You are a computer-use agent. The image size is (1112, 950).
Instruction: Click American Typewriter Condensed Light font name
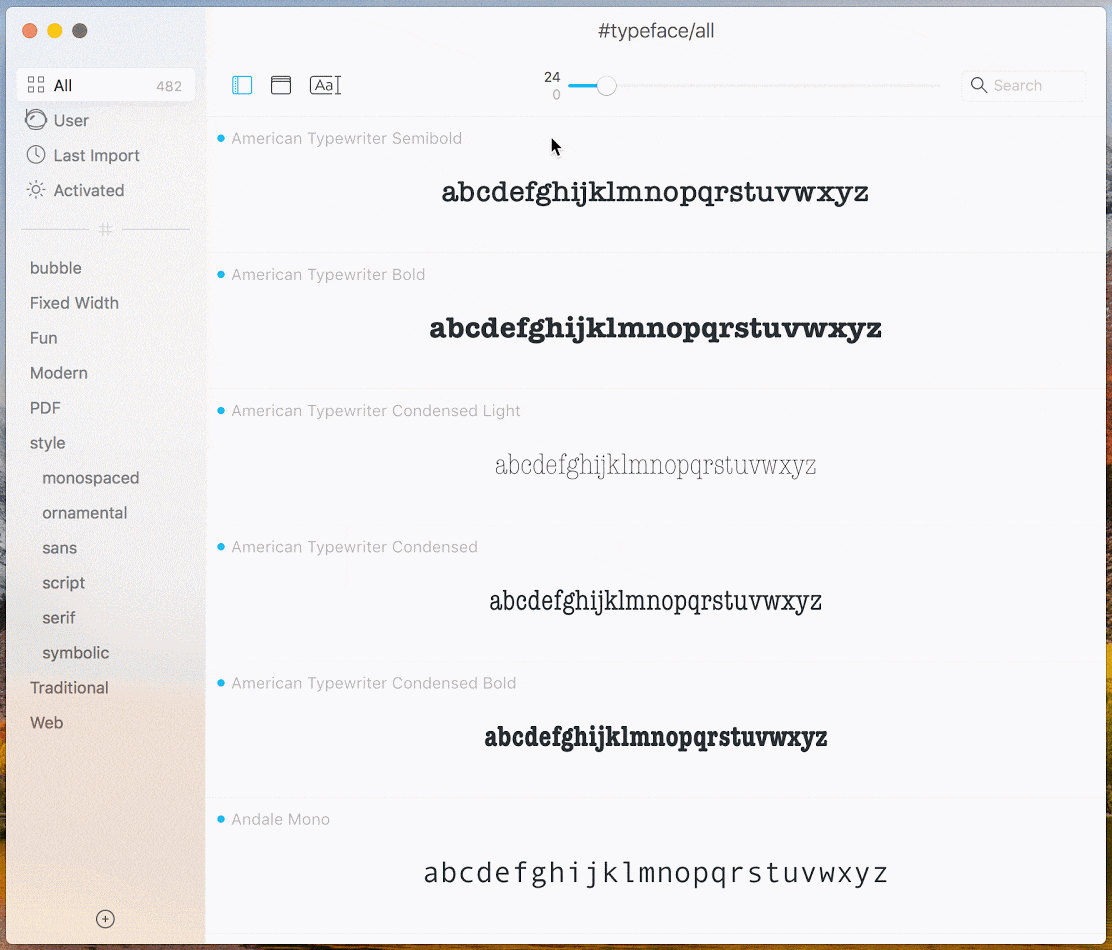[x=375, y=410]
